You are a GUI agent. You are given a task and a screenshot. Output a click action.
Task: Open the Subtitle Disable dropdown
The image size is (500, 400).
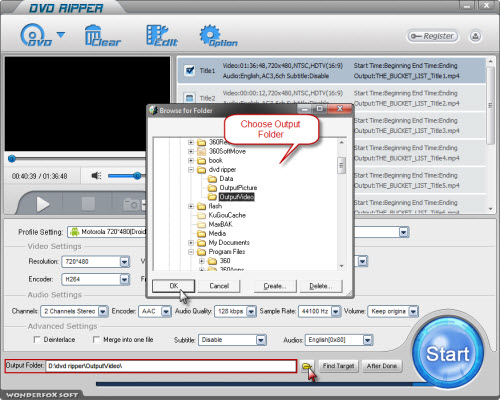tap(261, 340)
